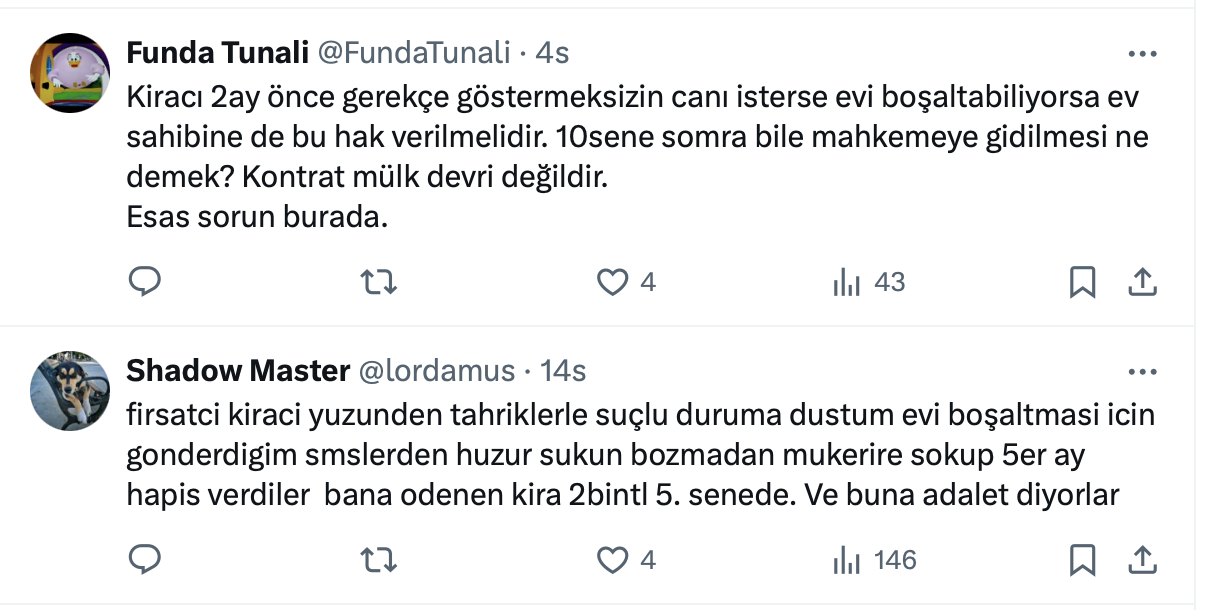Image resolution: width=1210 pixels, height=610 pixels.
Task: Reply to Funda Tunali's tweet
Action: pyautogui.click(x=145, y=283)
